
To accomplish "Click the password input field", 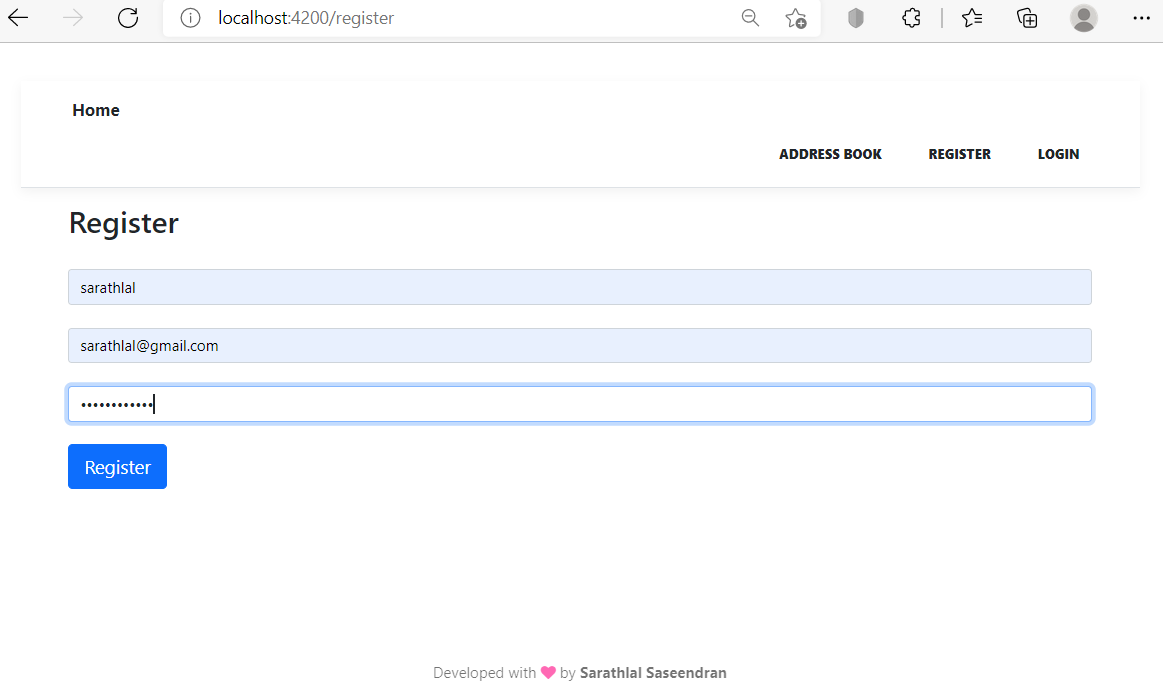I will [579, 404].
